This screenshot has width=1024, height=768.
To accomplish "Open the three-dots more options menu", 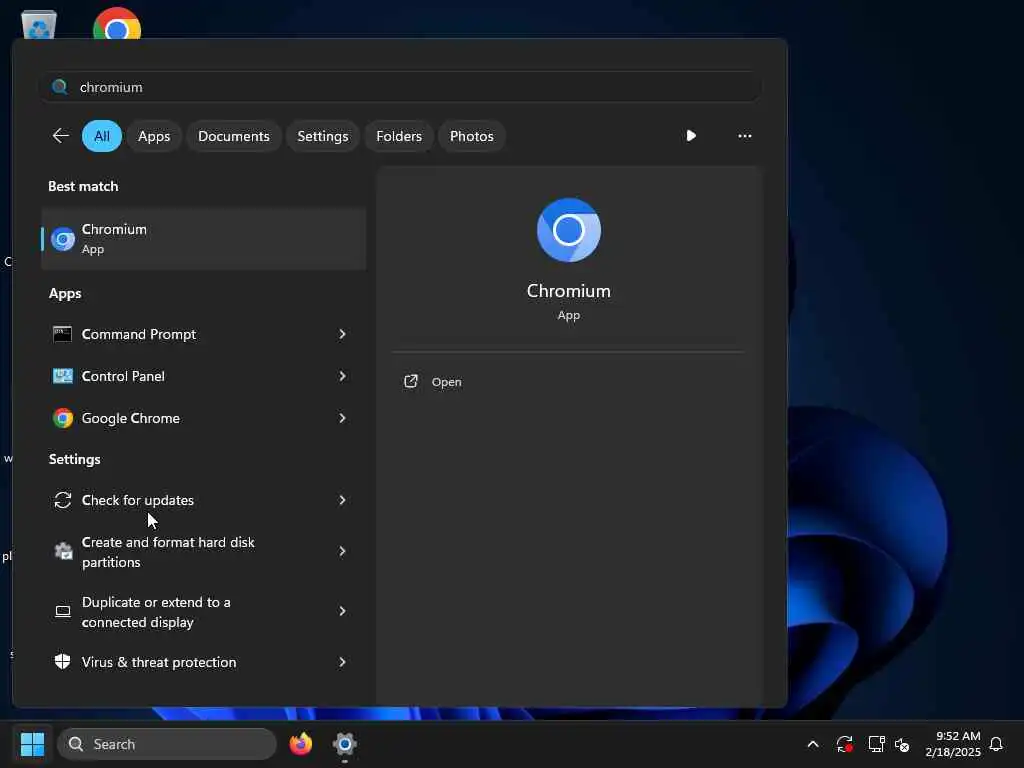I will (744, 136).
